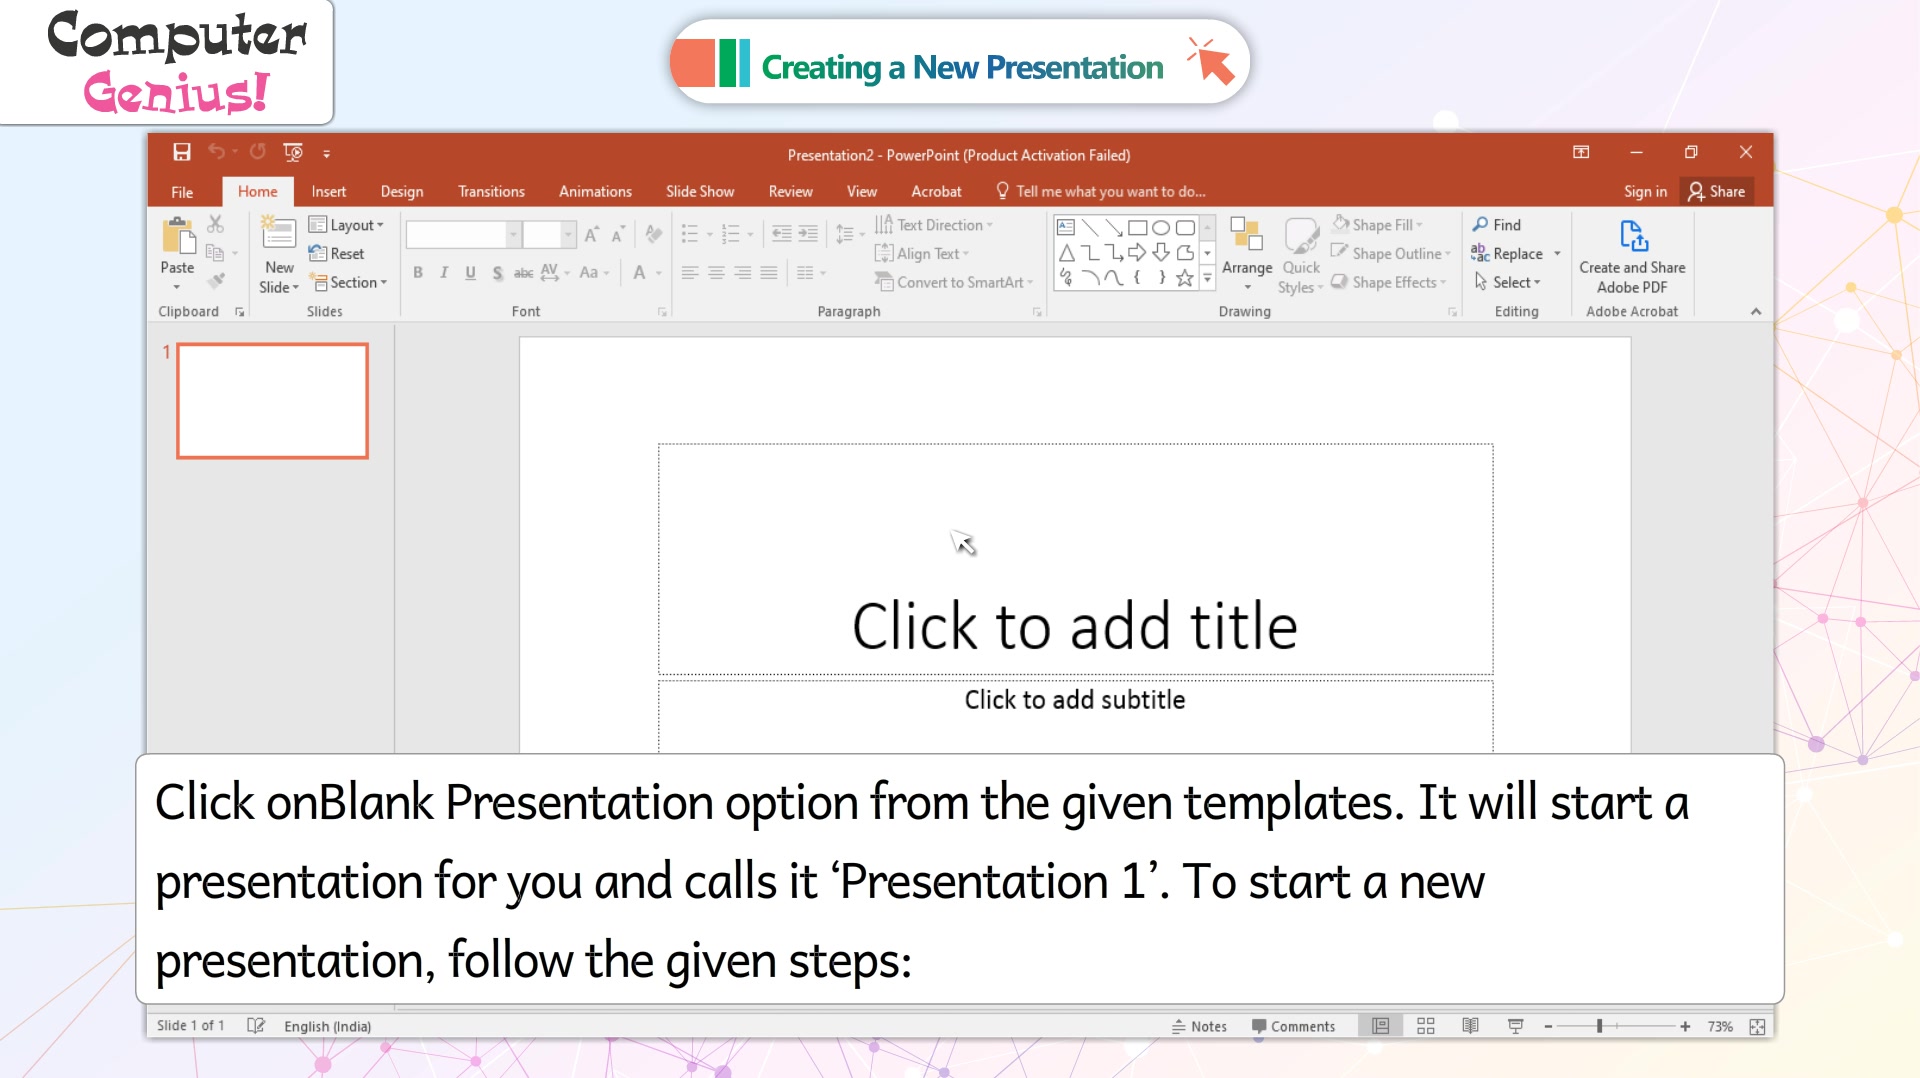Click the Share button

[x=1717, y=191]
